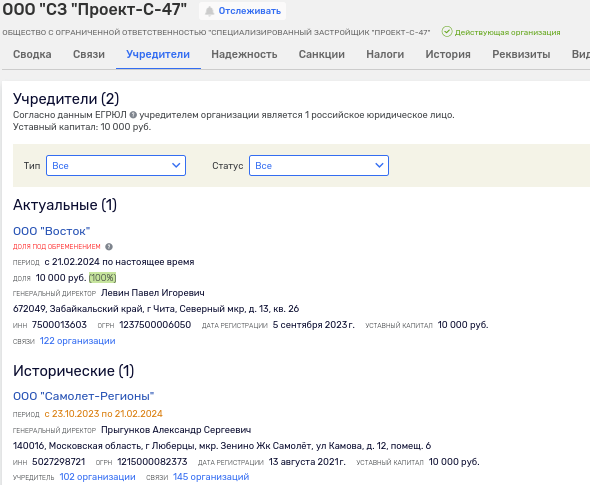The height and width of the screenshot is (485, 590).
Task: Open the Надежность tab
Action: [244, 55]
